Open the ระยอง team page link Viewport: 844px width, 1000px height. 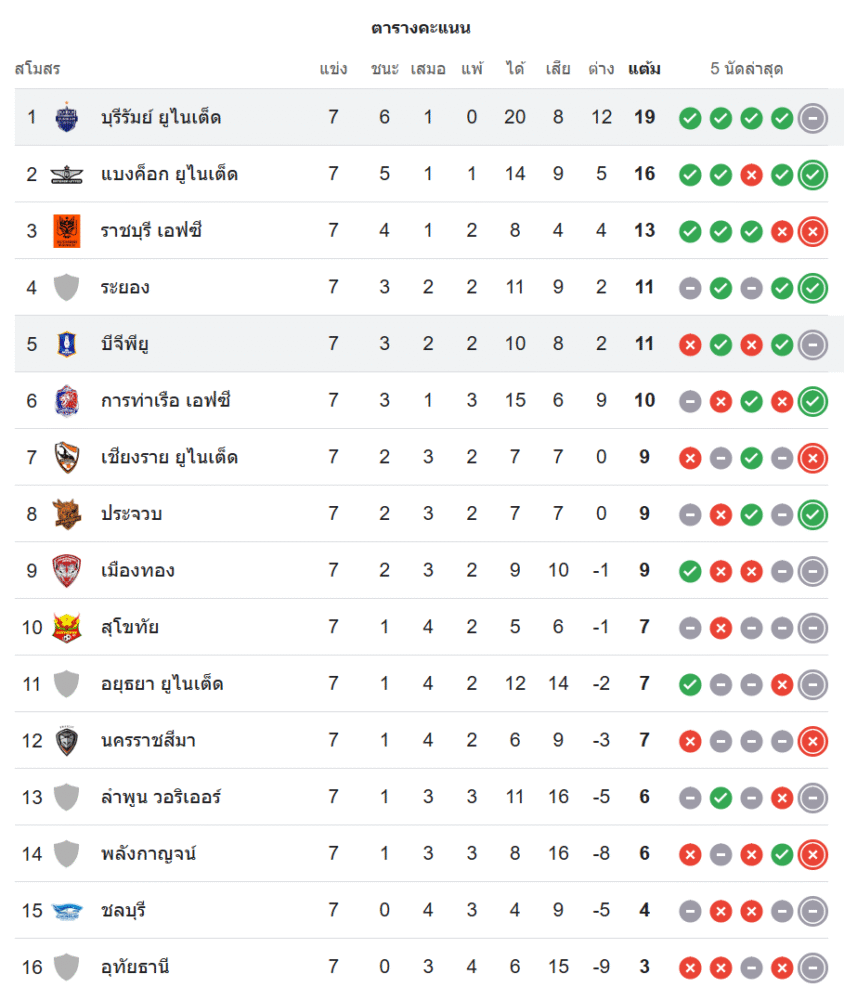pos(125,288)
